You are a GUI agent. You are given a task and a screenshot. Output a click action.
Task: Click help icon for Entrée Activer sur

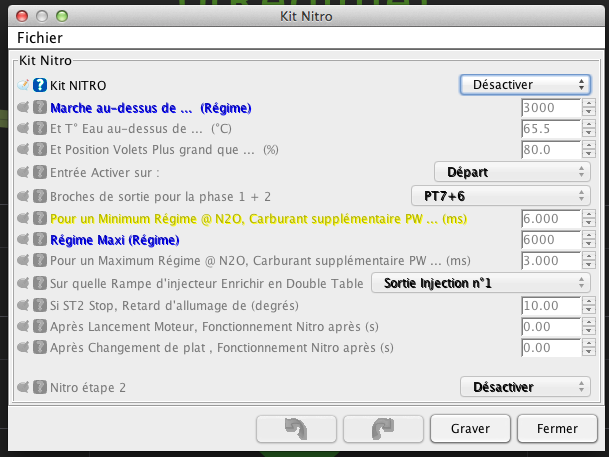tap(40, 172)
